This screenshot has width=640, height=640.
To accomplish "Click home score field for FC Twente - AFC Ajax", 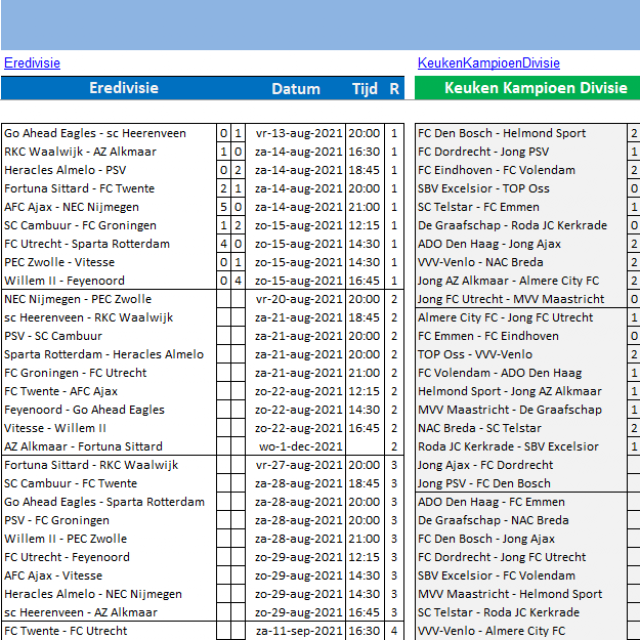I will 223,391.
